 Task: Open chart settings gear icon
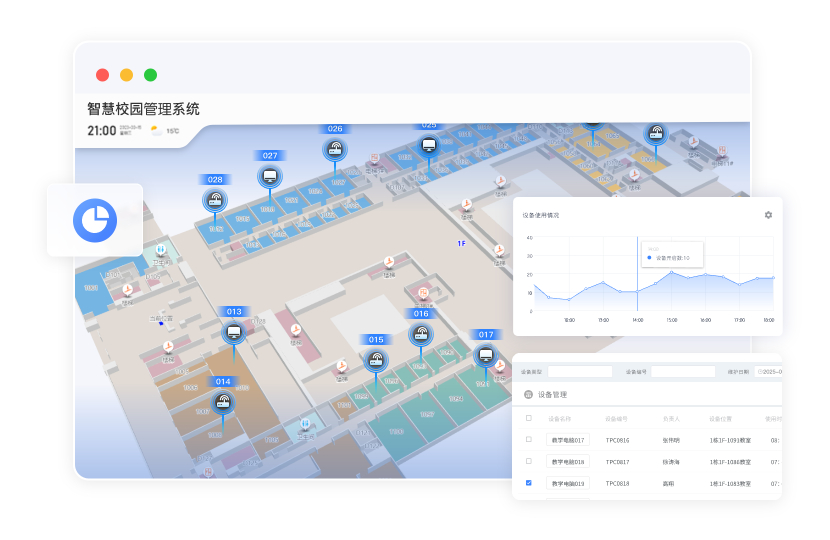[x=768, y=215]
